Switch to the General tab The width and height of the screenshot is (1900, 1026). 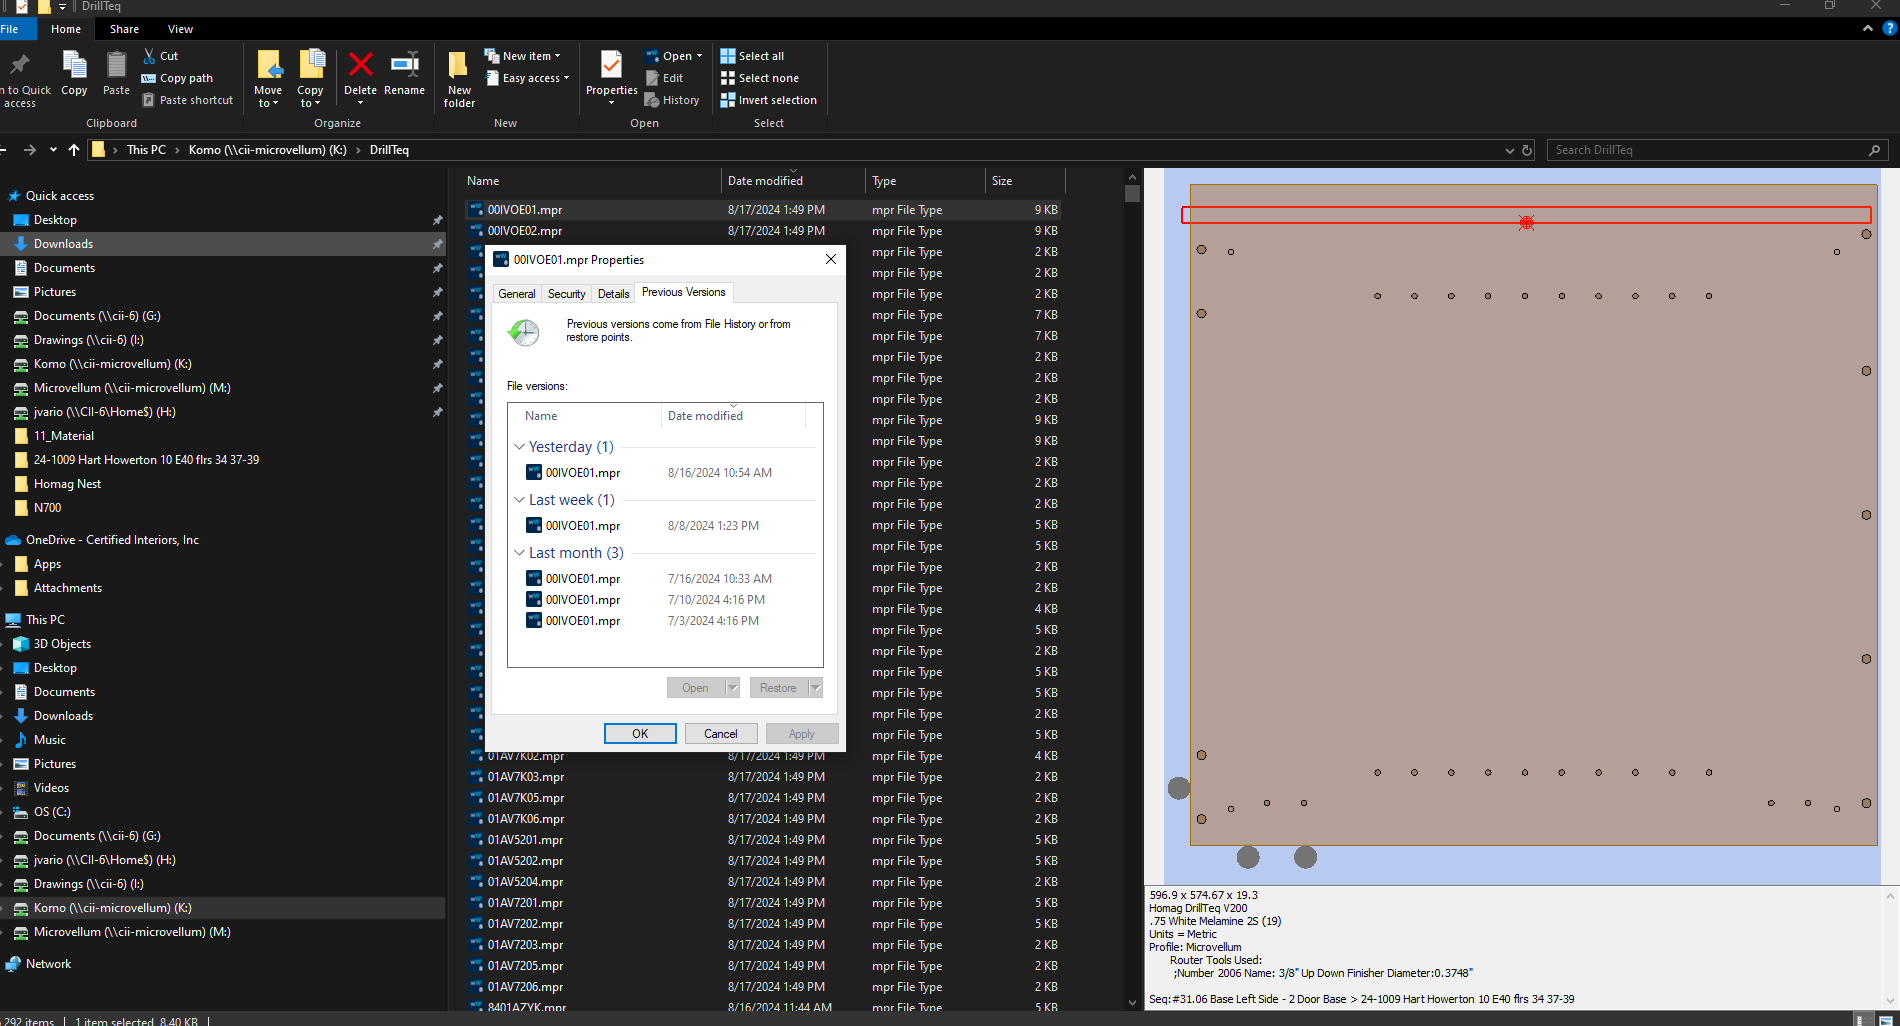(x=517, y=294)
